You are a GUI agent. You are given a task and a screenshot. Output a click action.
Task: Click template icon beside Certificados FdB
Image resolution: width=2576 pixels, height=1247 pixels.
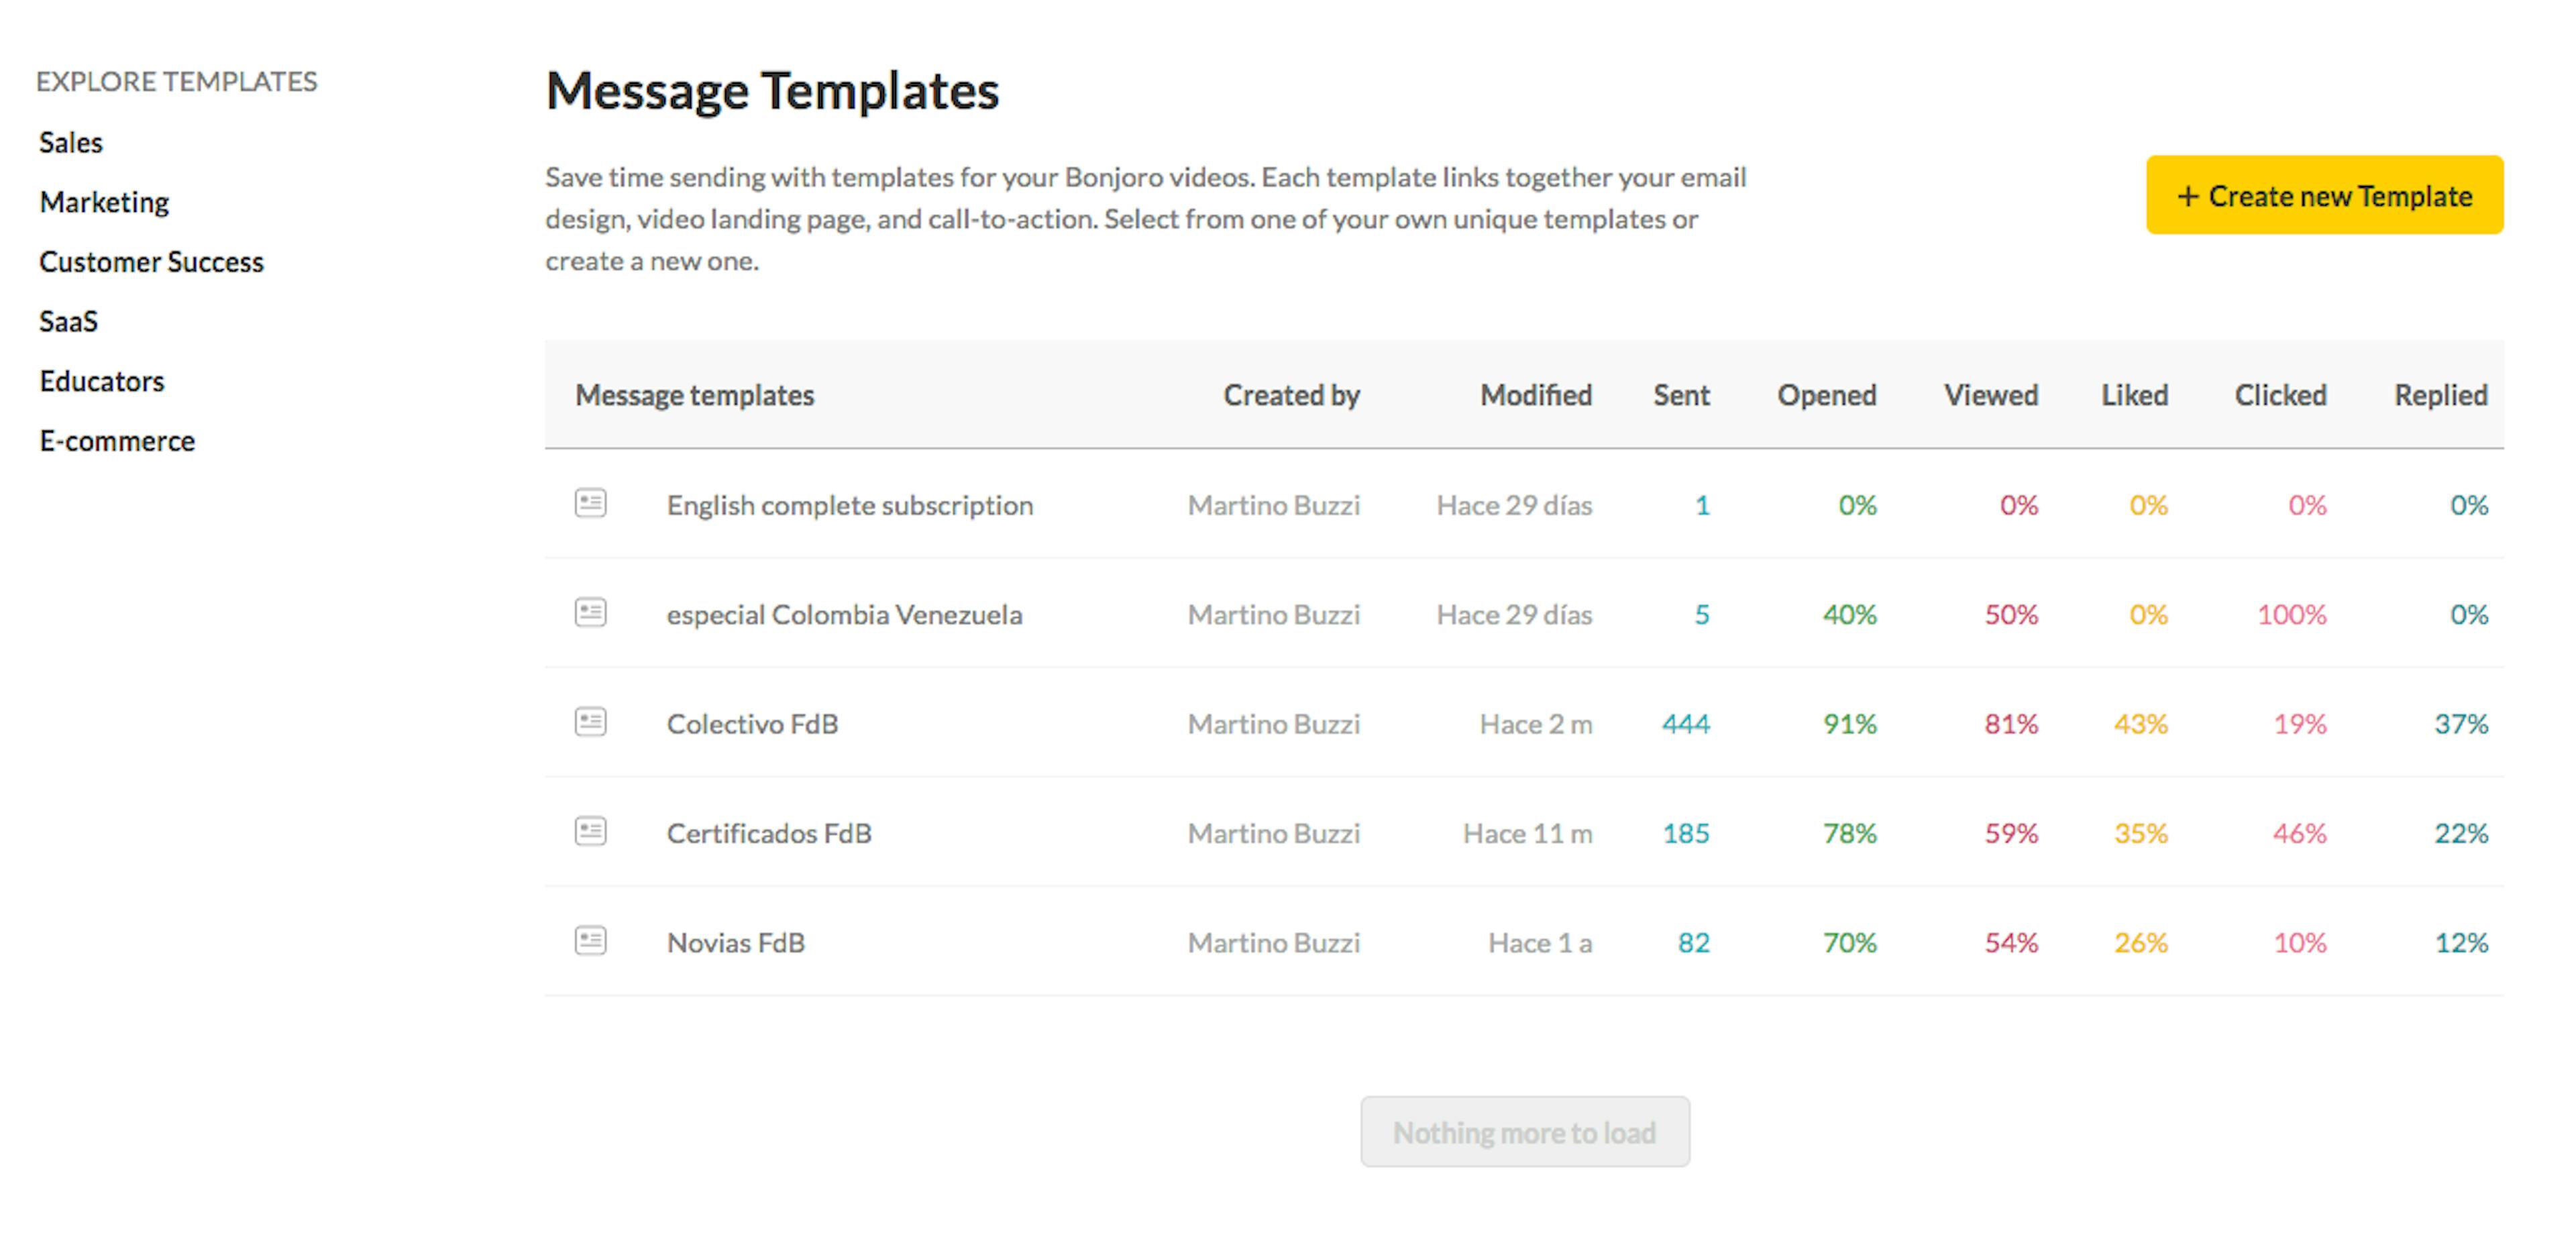point(590,831)
